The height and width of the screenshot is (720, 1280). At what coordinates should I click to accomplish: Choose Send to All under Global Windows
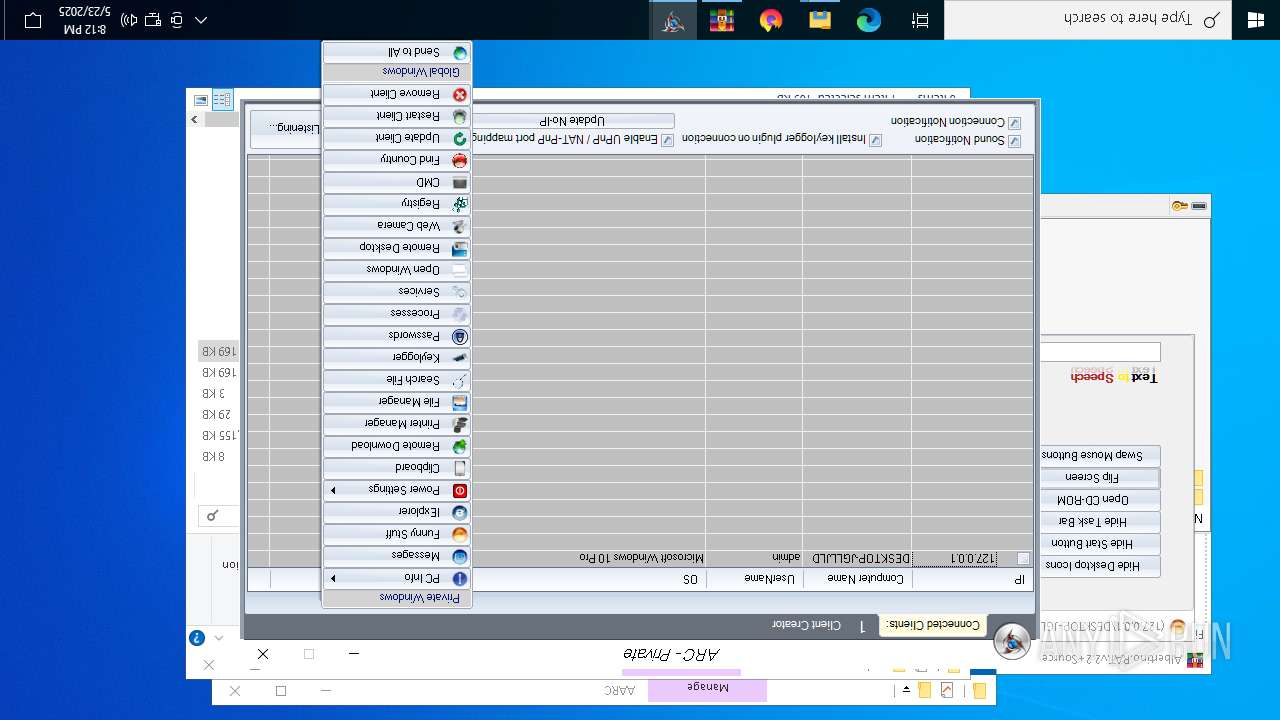point(397,52)
